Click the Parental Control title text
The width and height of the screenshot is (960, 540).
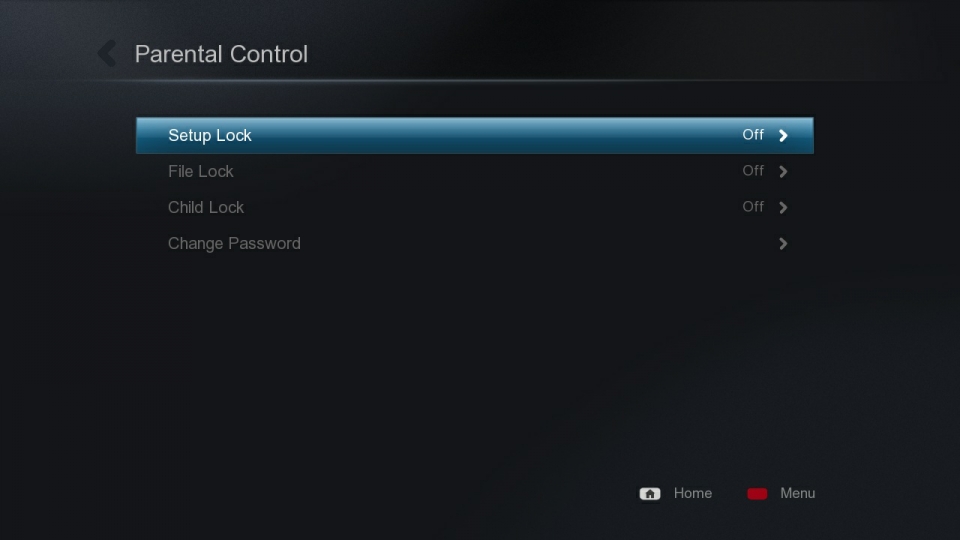(x=221, y=54)
